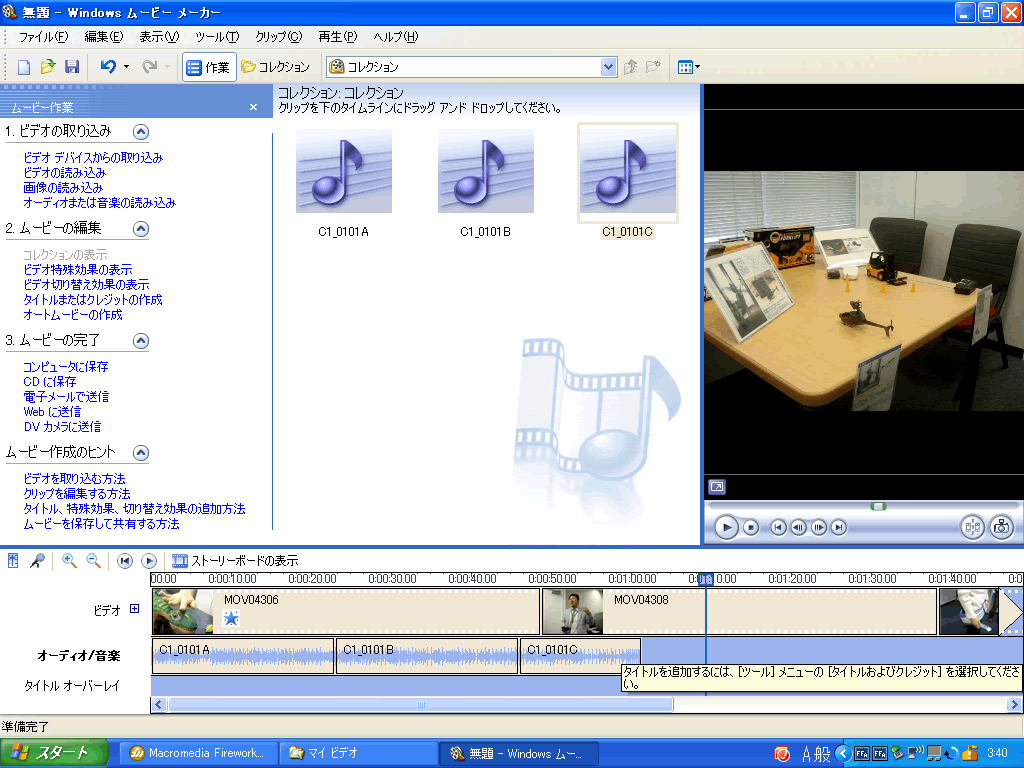
Task: Zoom in the timeline with magnifier plus
Action: [69, 561]
